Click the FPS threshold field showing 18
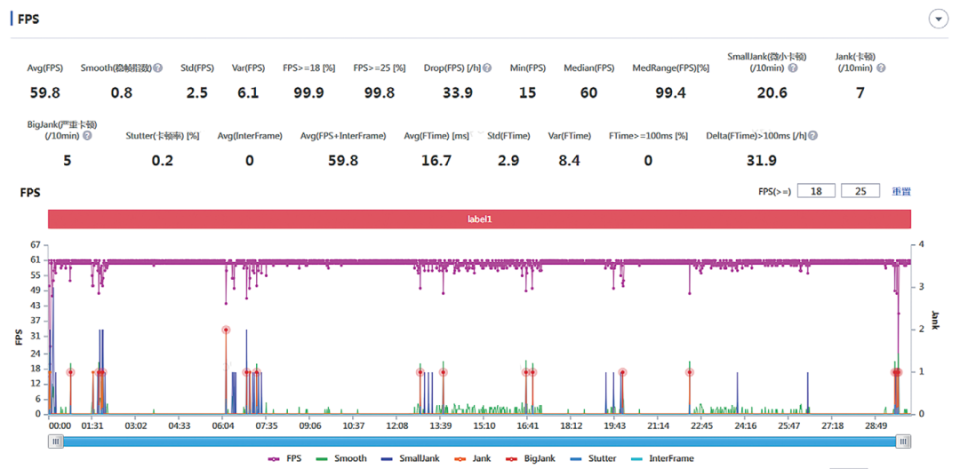Viewport: 960px width, 469px height. coord(817,191)
